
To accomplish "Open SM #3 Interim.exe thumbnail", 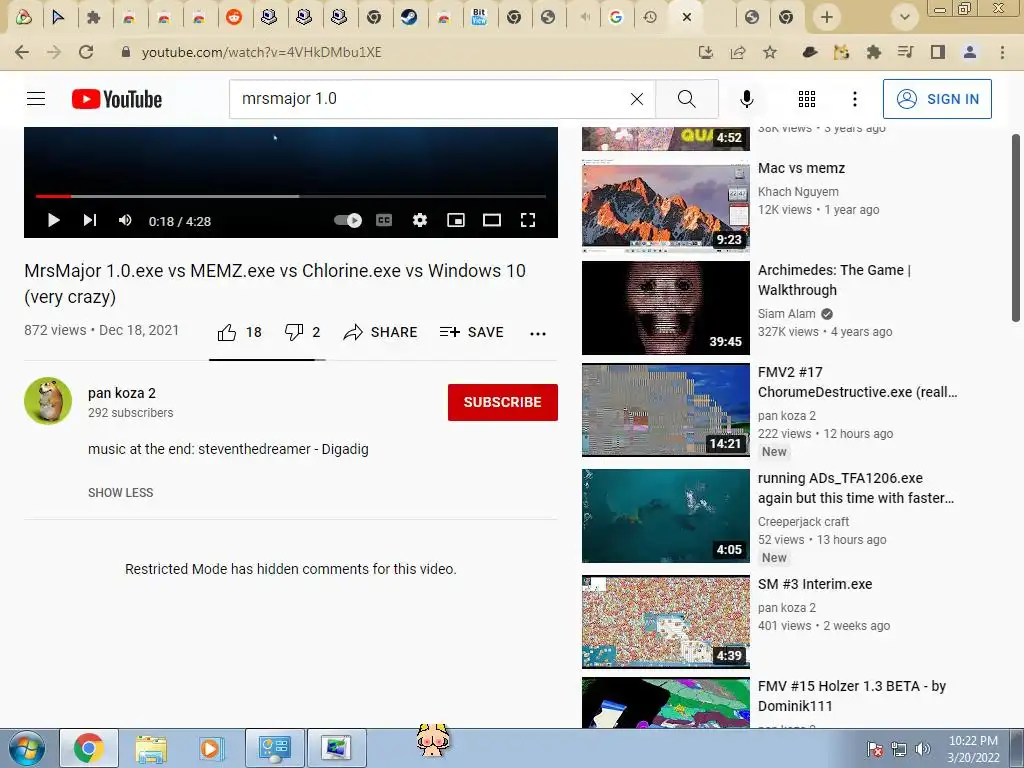I will [665, 622].
